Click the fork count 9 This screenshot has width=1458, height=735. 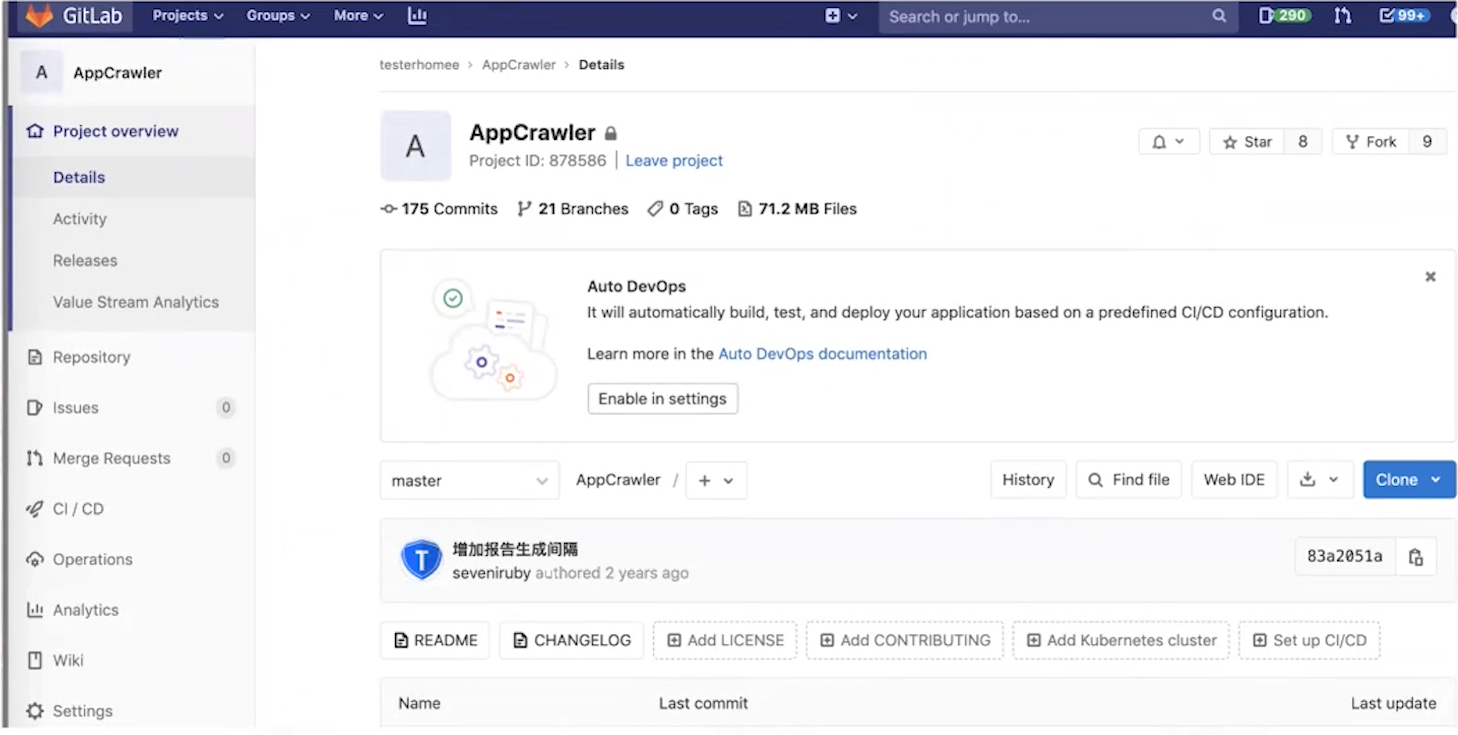[x=1427, y=142]
